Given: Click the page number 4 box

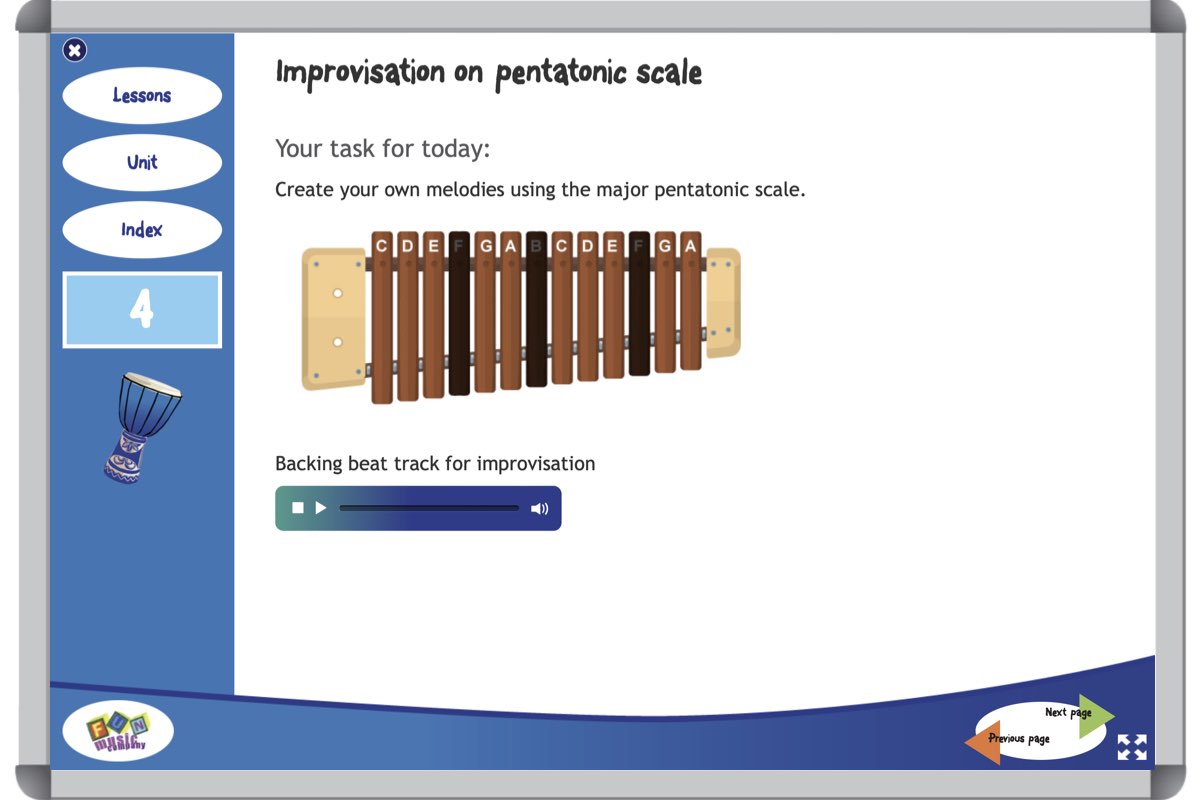Looking at the screenshot, I should [x=142, y=310].
